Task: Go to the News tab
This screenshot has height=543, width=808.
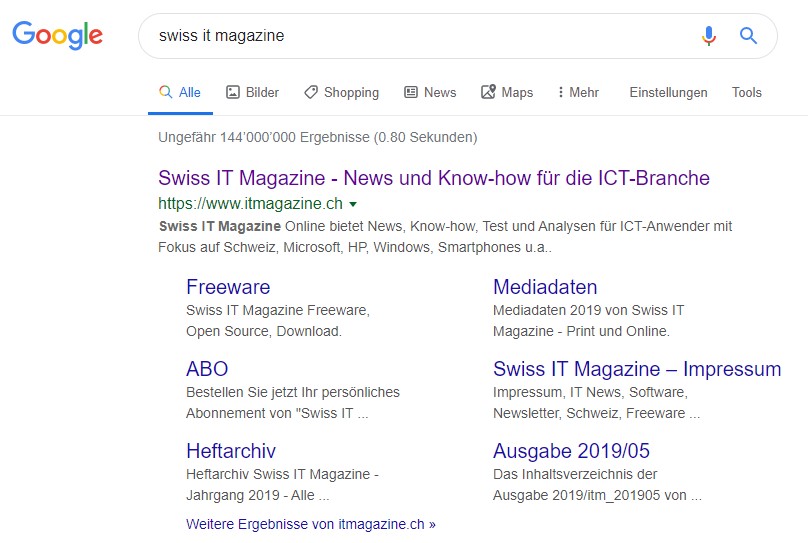Action: click(430, 93)
